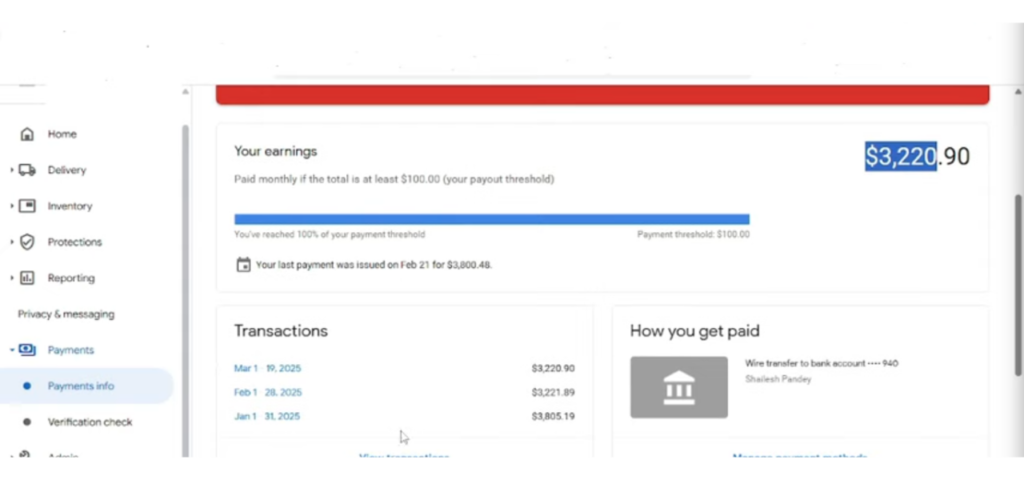Click the bank building icon

tap(679, 387)
